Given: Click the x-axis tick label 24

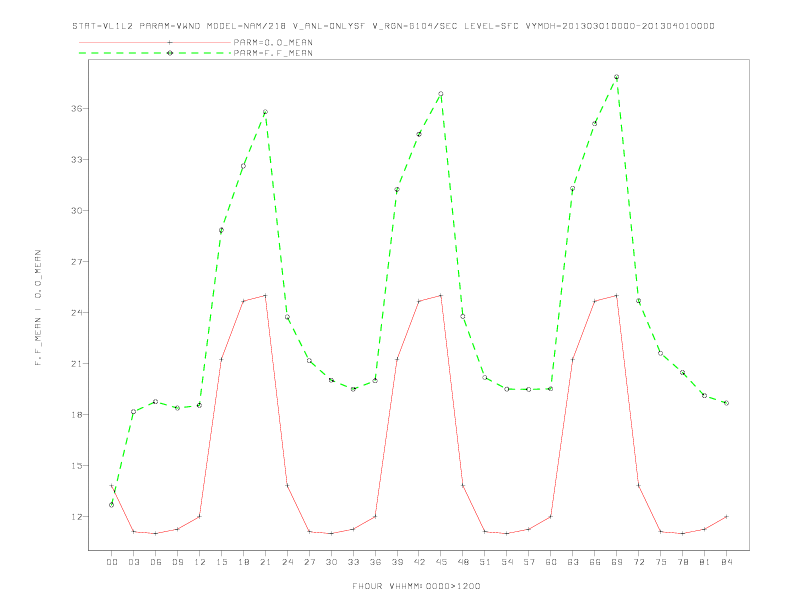Looking at the screenshot, I should (287, 562).
